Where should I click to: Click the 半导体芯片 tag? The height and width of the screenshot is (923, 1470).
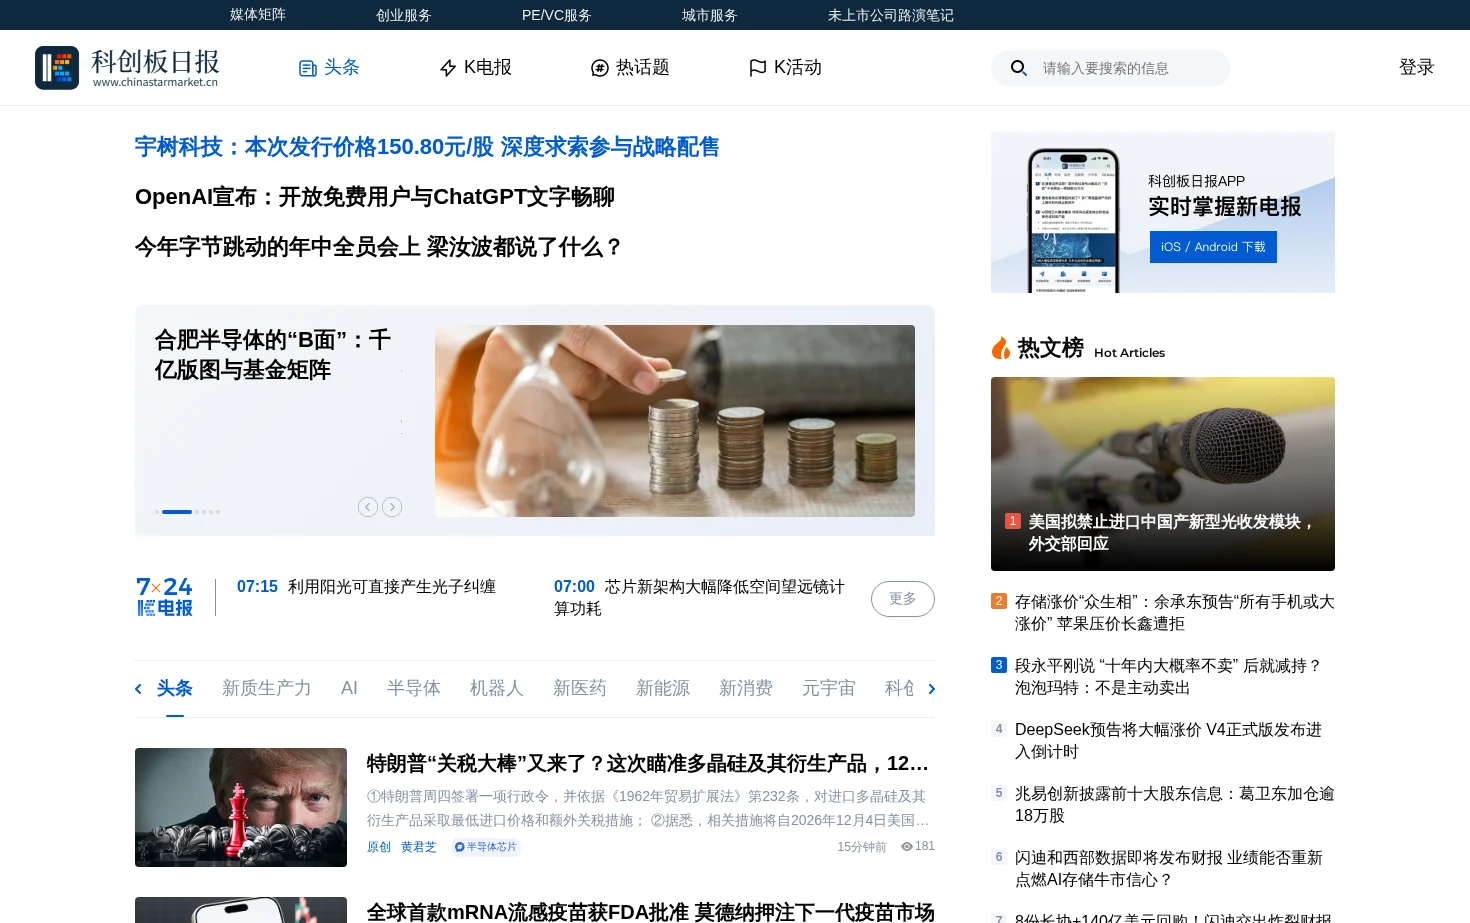(486, 847)
